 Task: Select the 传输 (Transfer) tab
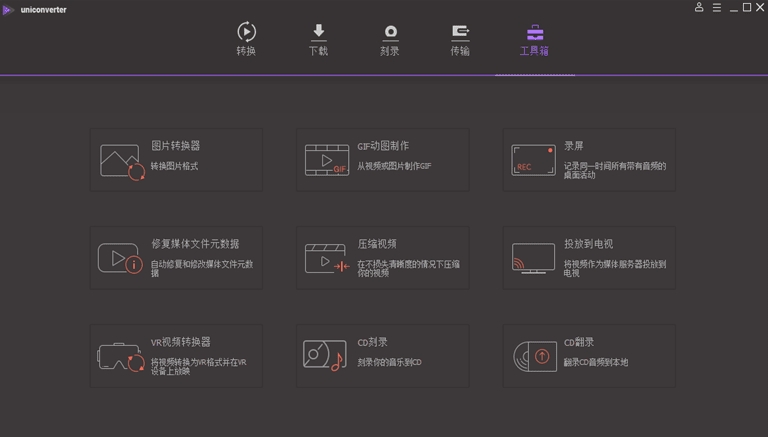pyautogui.click(x=460, y=40)
